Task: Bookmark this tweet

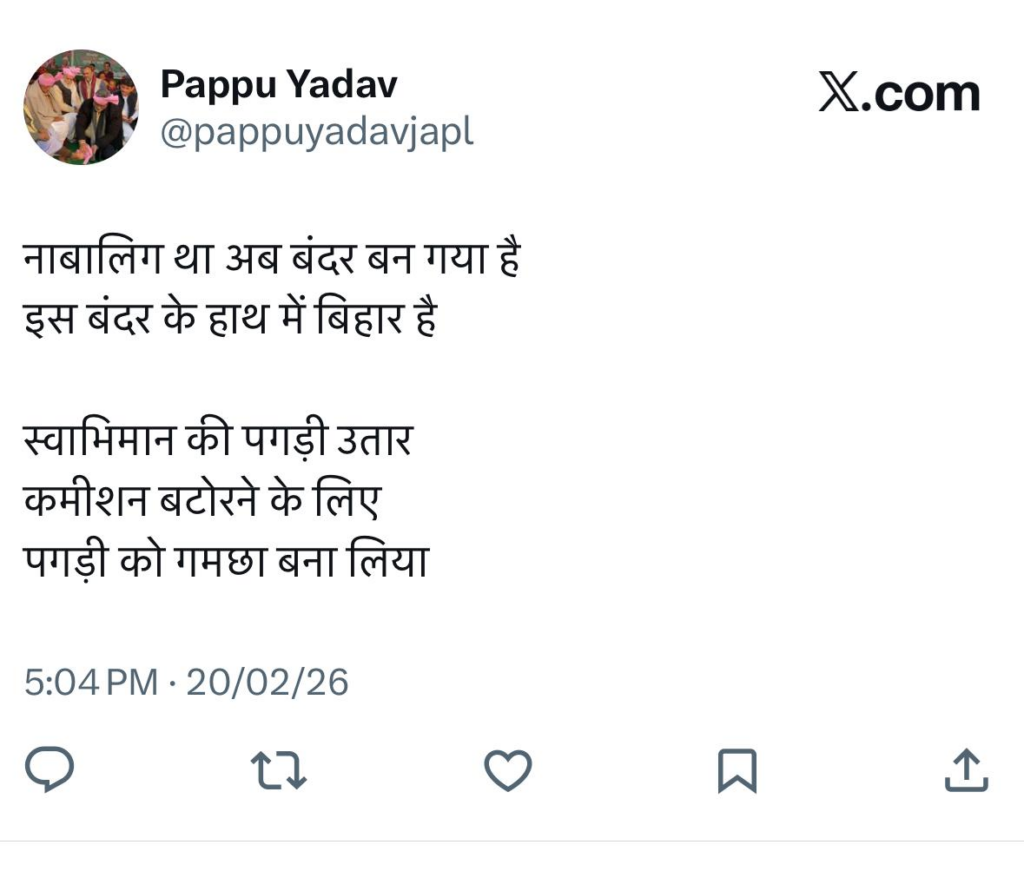Action: click(738, 771)
